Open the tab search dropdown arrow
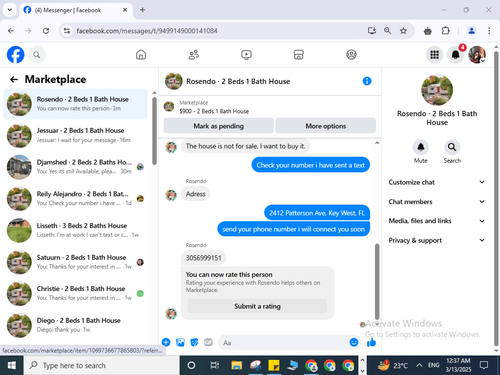The width and height of the screenshot is (500, 375). (x=10, y=10)
